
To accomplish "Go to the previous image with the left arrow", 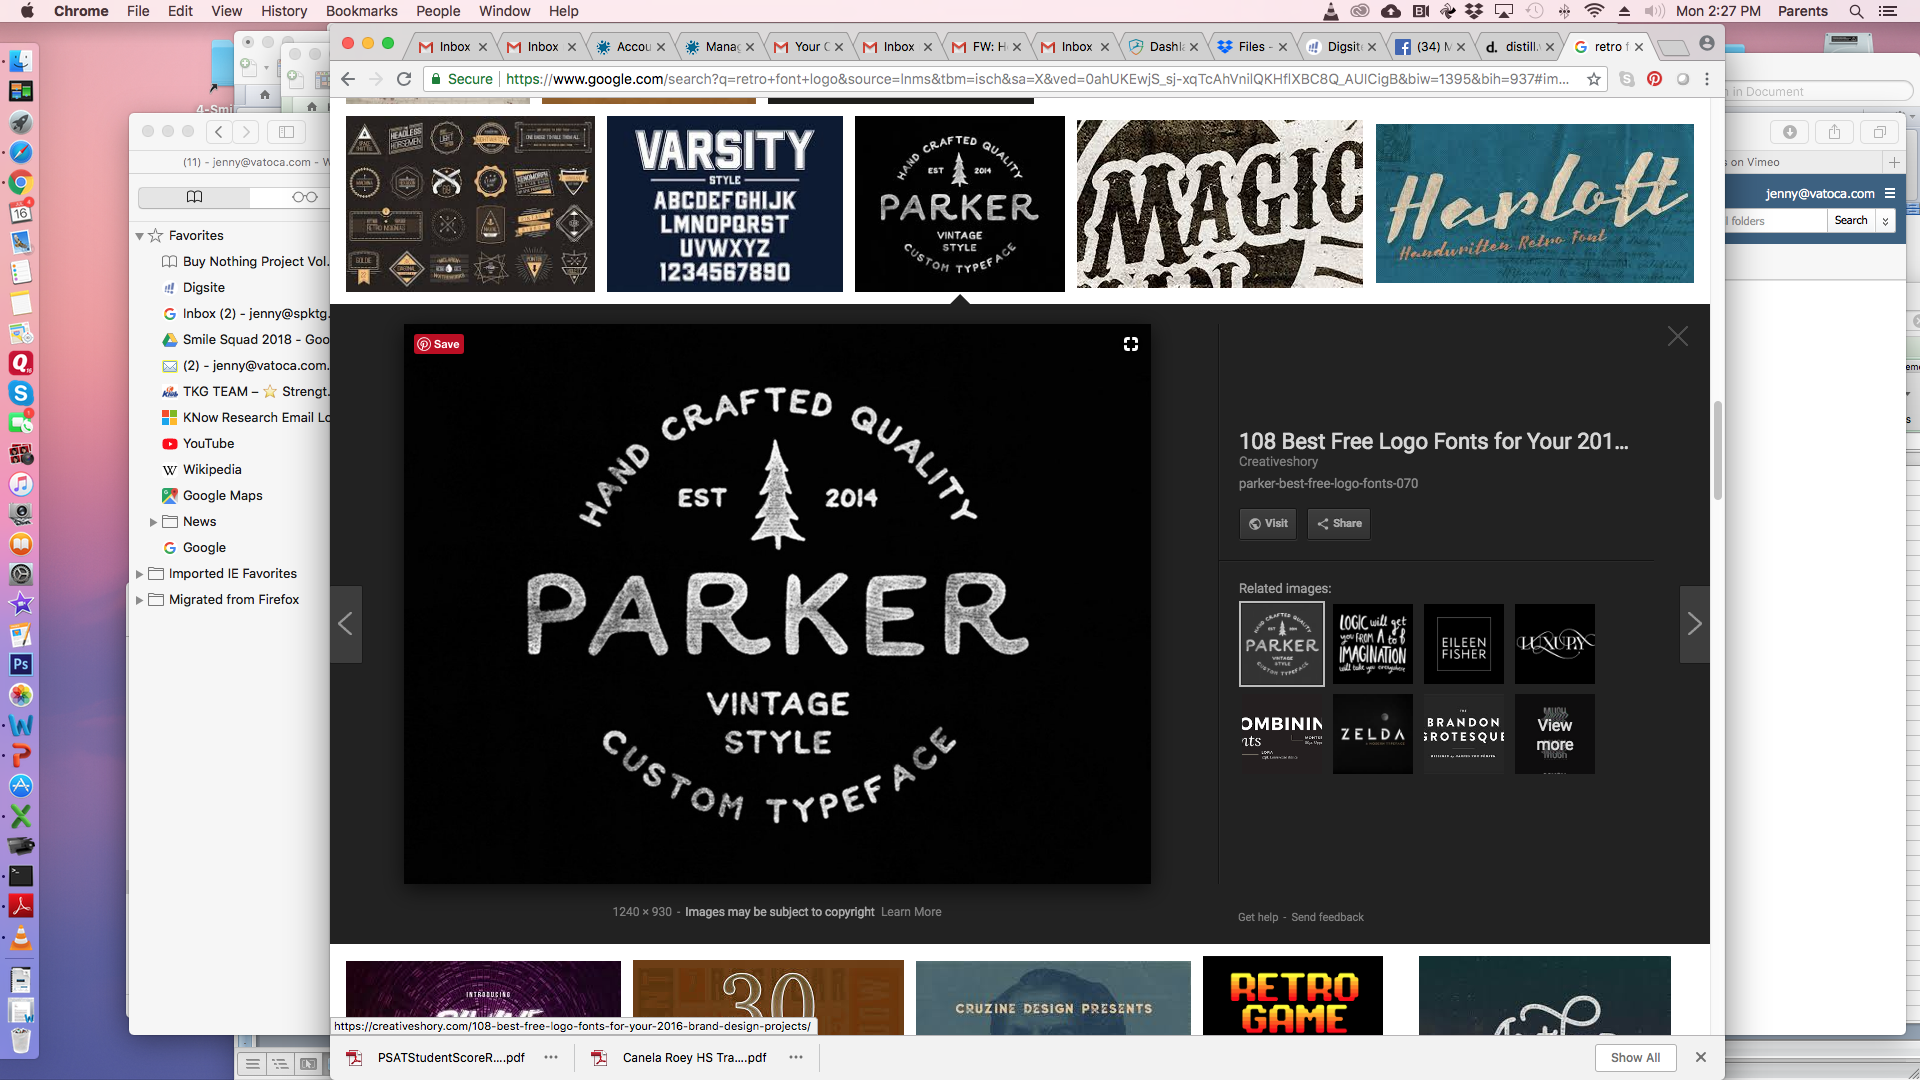I will point(346,625).
